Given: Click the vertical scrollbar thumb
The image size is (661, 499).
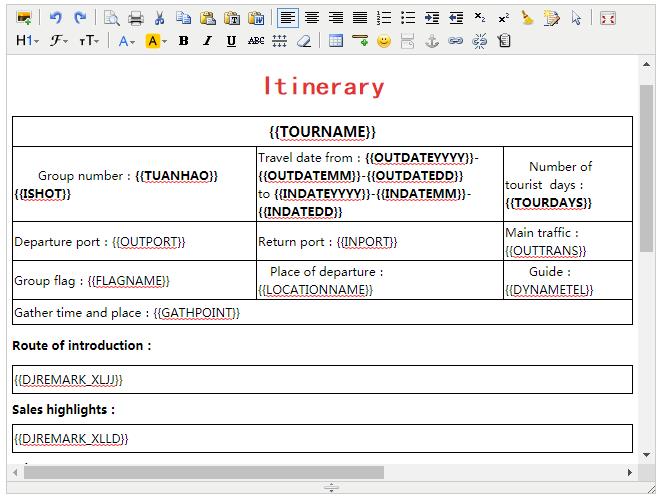Looking at the screenshot, I should point(646,168).
